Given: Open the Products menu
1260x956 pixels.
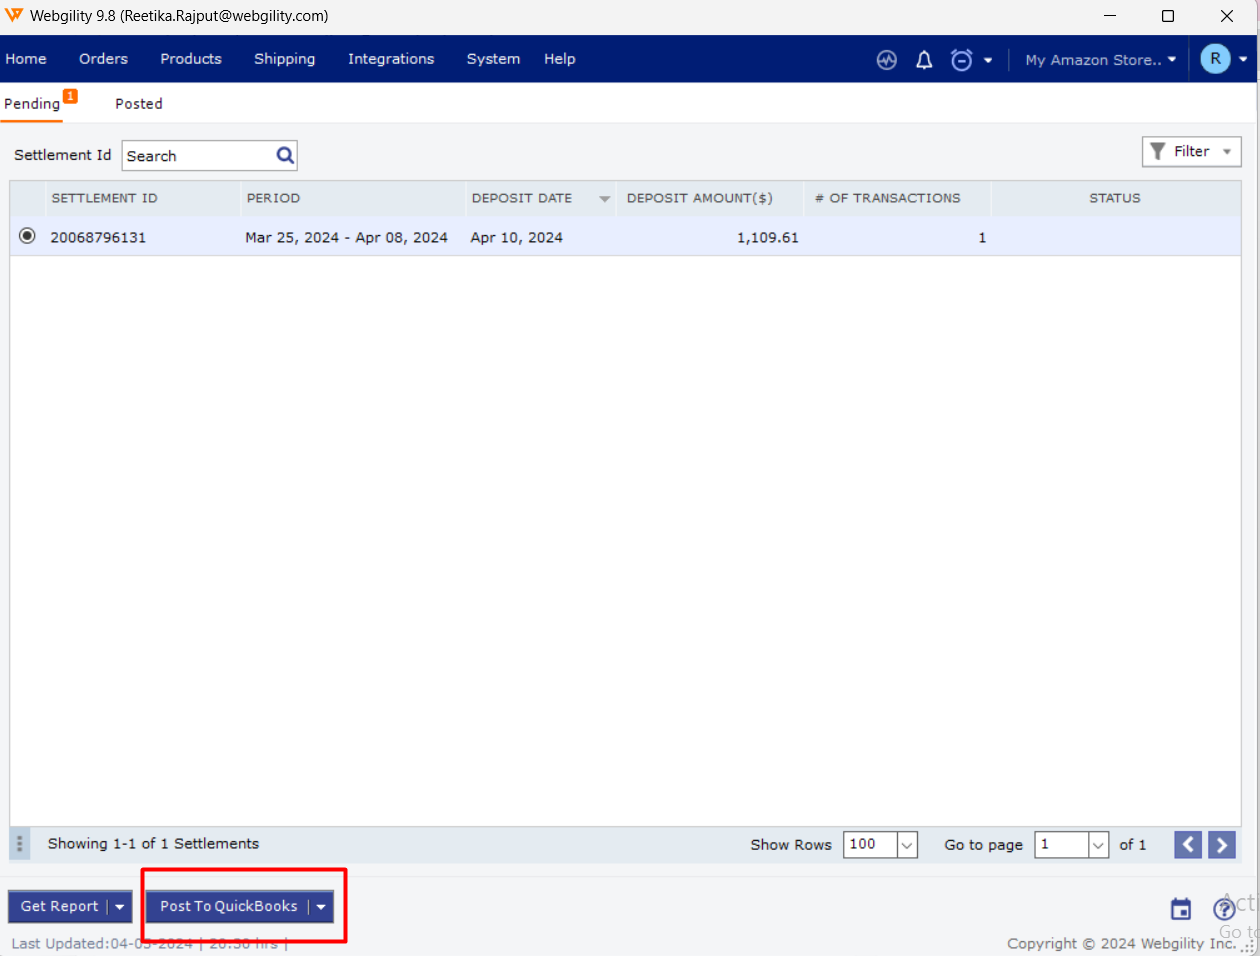Looking at the screenshot, I should pos(191,59).
